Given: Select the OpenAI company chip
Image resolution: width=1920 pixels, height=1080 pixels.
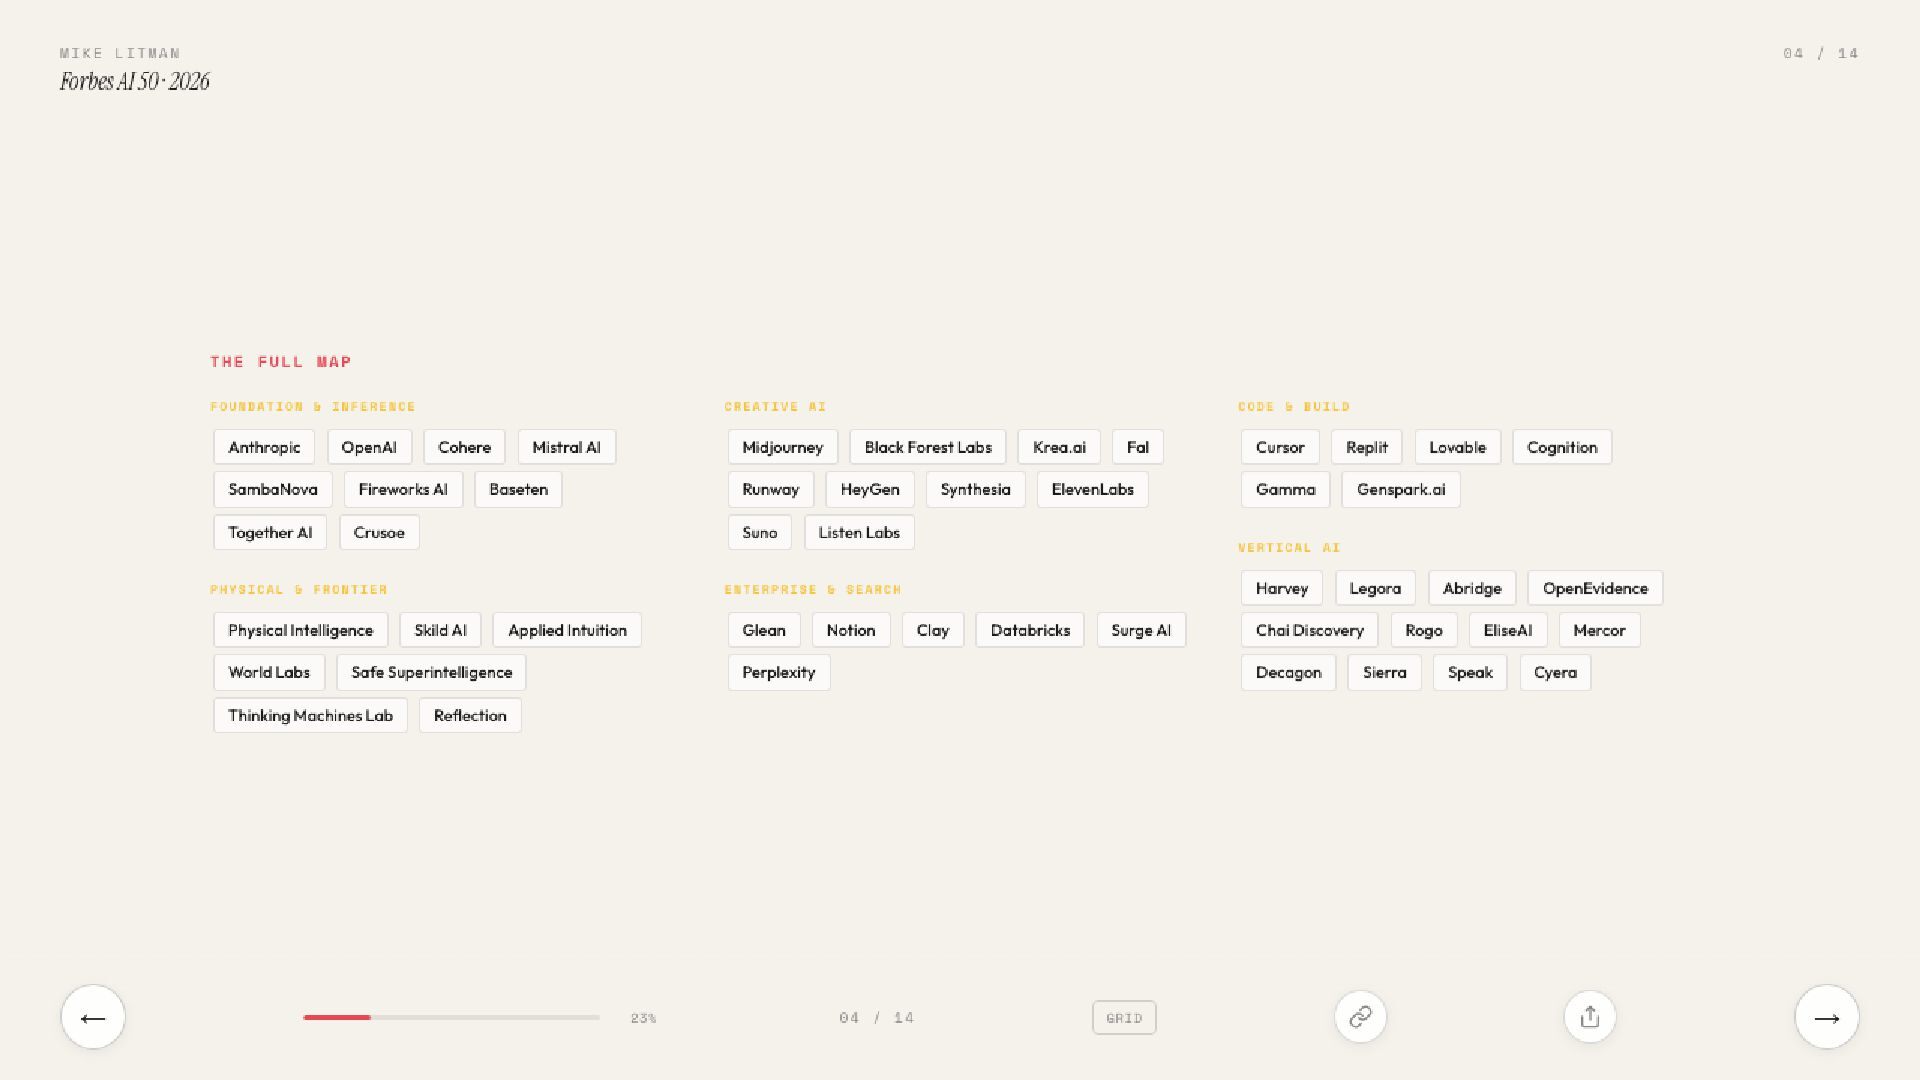Looking at the screenshot, I should point(369,447).
